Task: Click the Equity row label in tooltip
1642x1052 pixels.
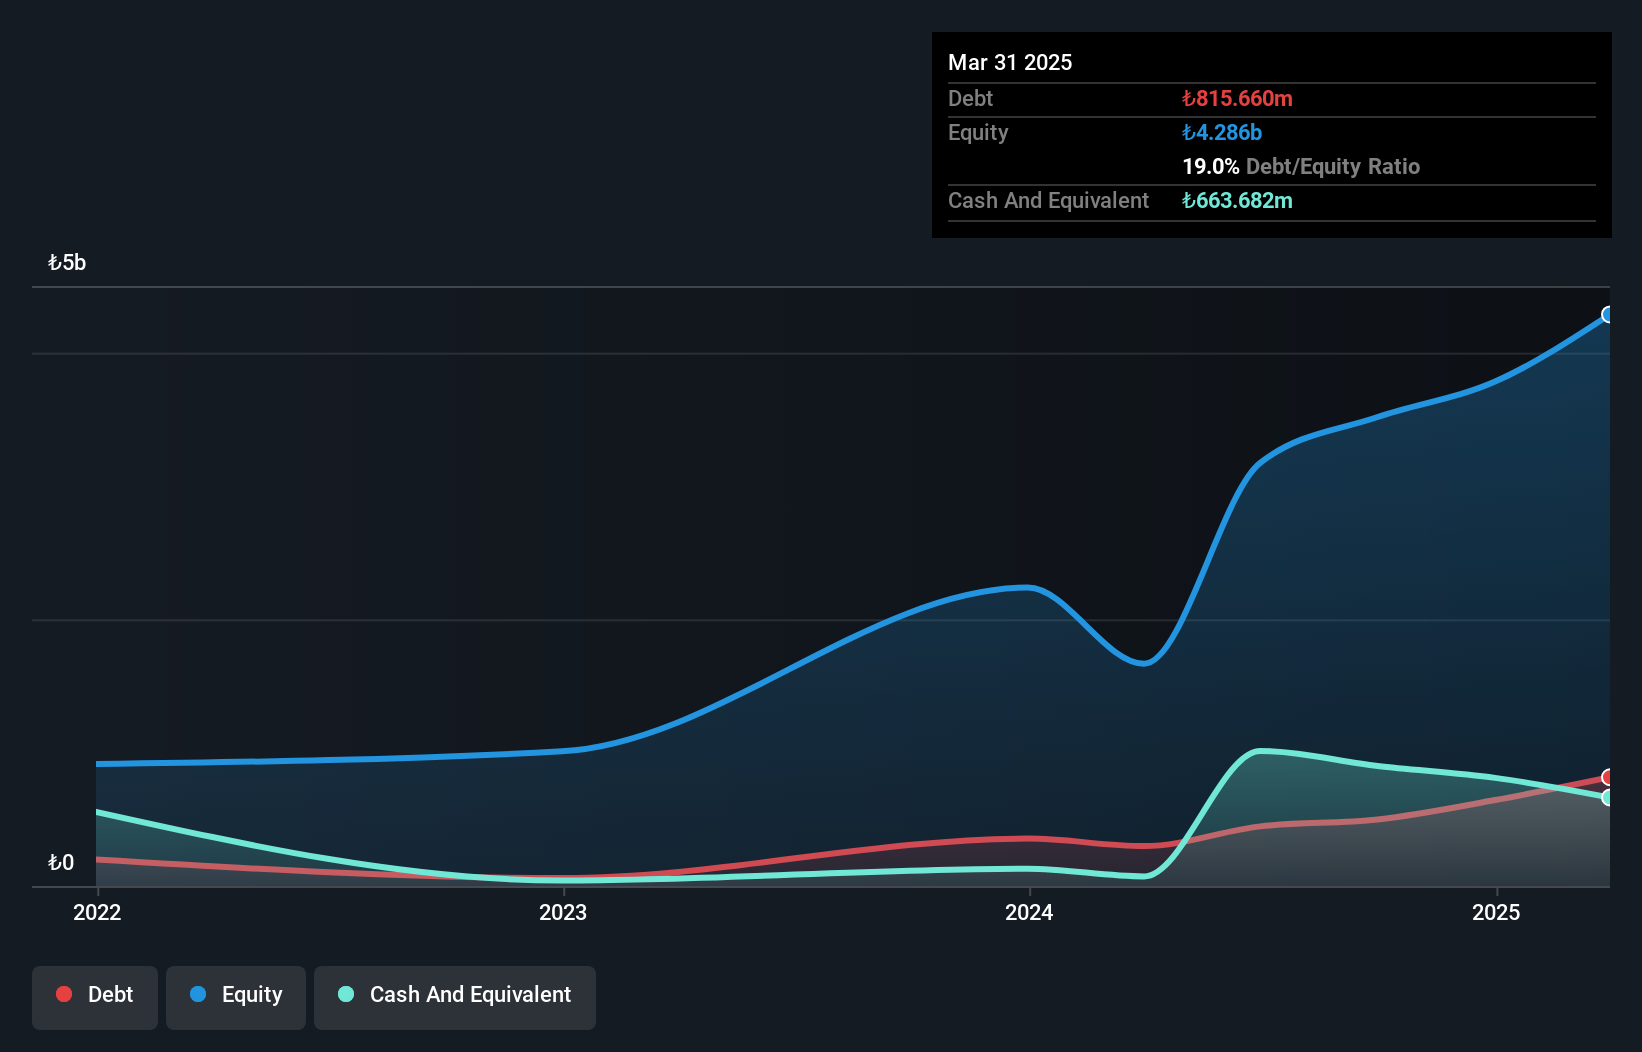Action: 978,132
